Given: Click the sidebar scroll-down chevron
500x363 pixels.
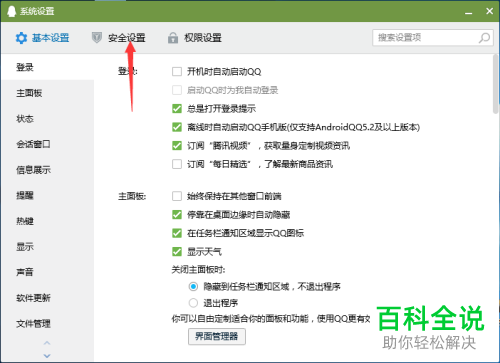Looking at the screenshot, I should coord(47,356).
